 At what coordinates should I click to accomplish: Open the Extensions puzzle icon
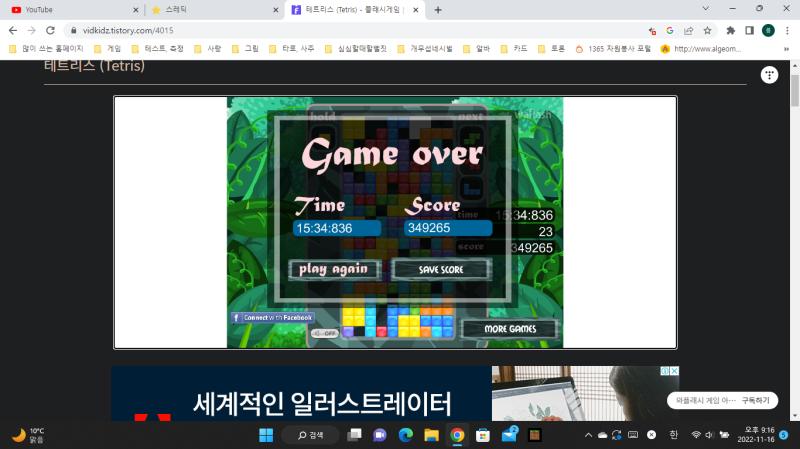pos(731,31)
